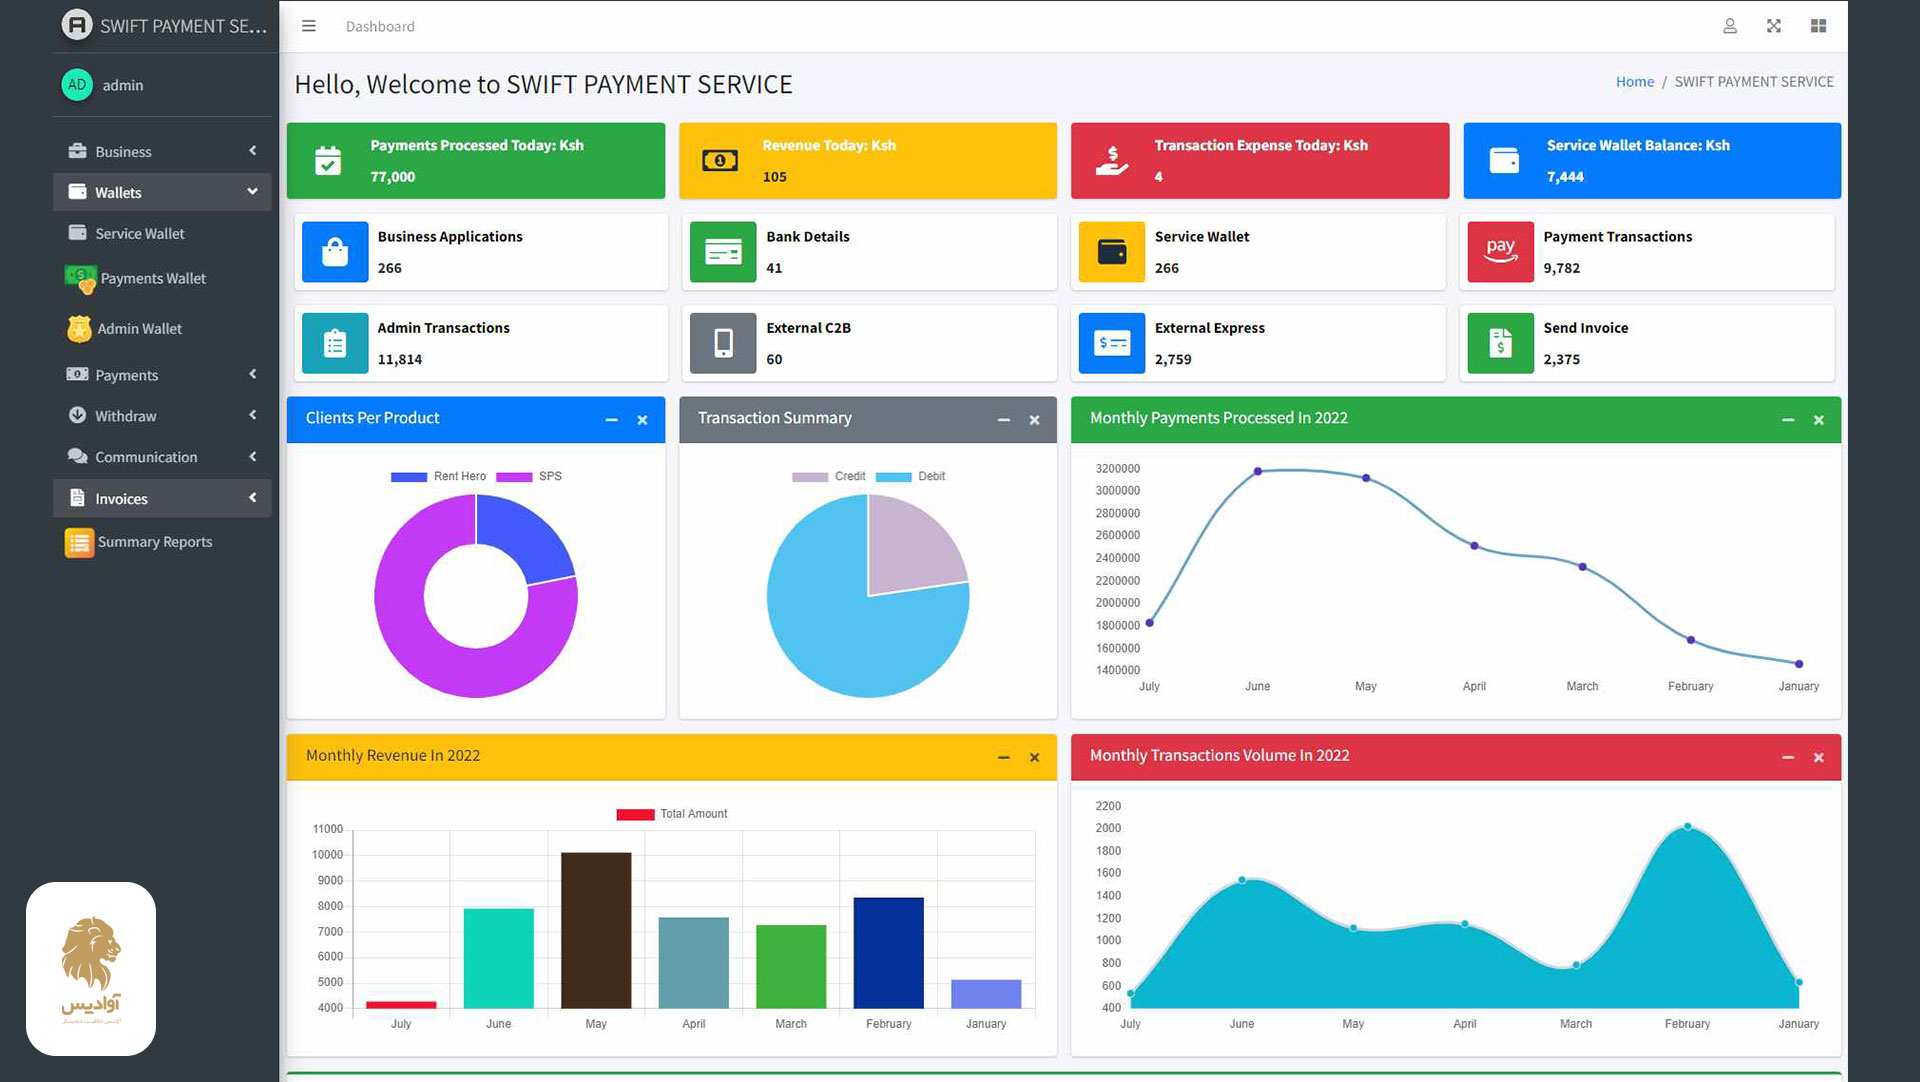Toggle Credit legend in Transaction Summary chart
1920x1082 pixels.
[x=828, y=477]
